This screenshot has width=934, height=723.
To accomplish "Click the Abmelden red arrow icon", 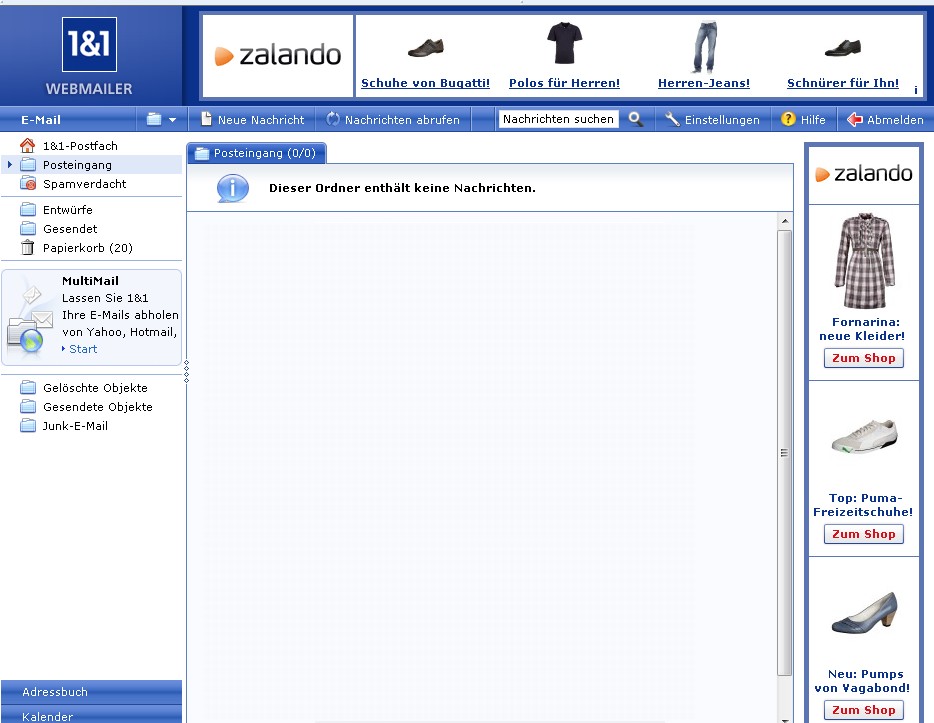I will click(x=854, y=119).
